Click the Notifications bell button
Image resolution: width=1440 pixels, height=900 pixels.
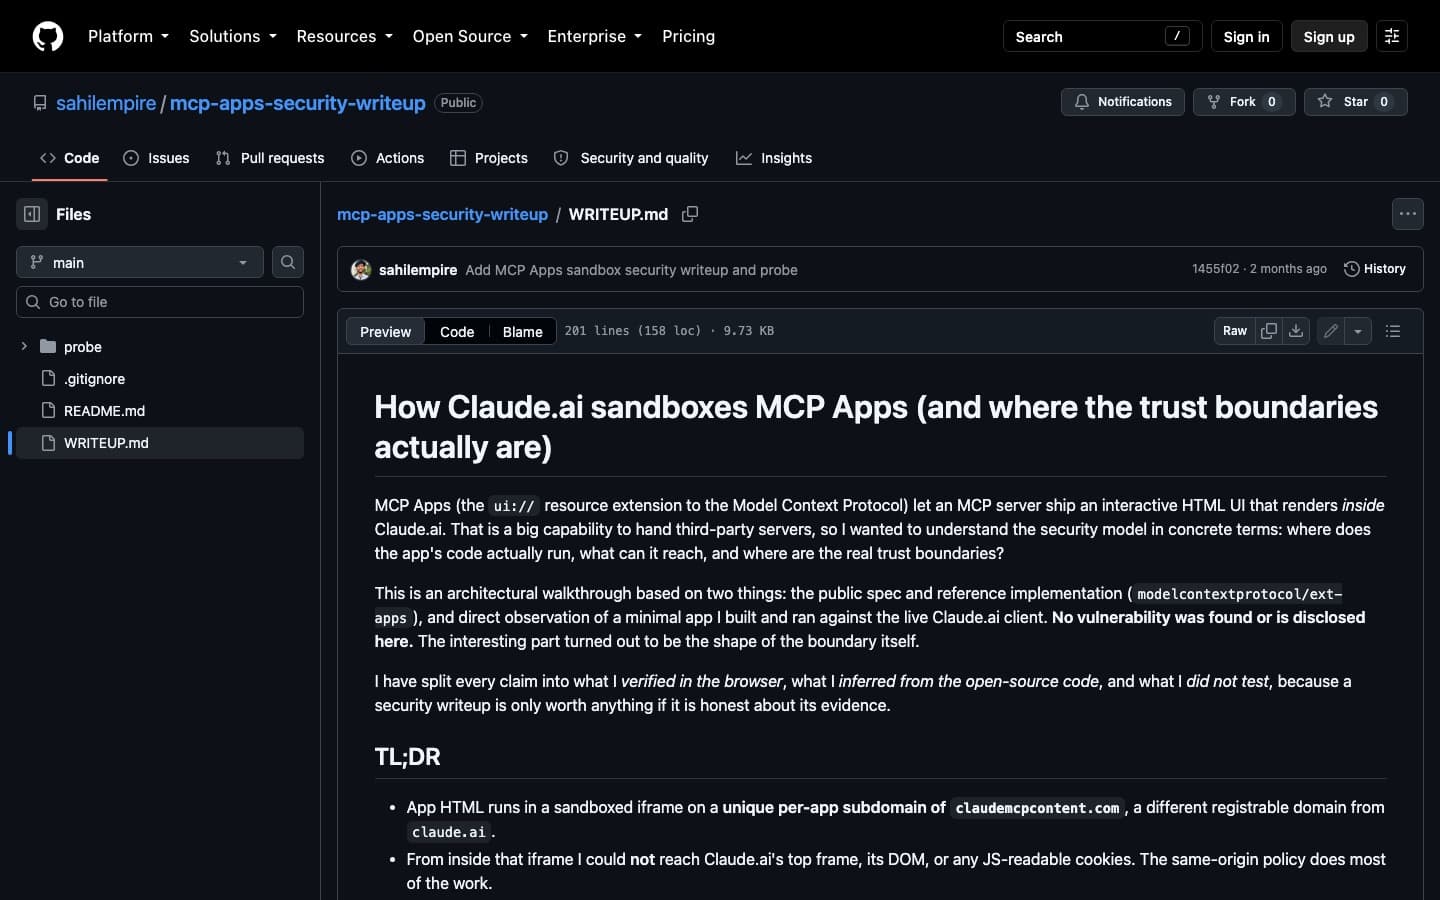point(1123,102)
